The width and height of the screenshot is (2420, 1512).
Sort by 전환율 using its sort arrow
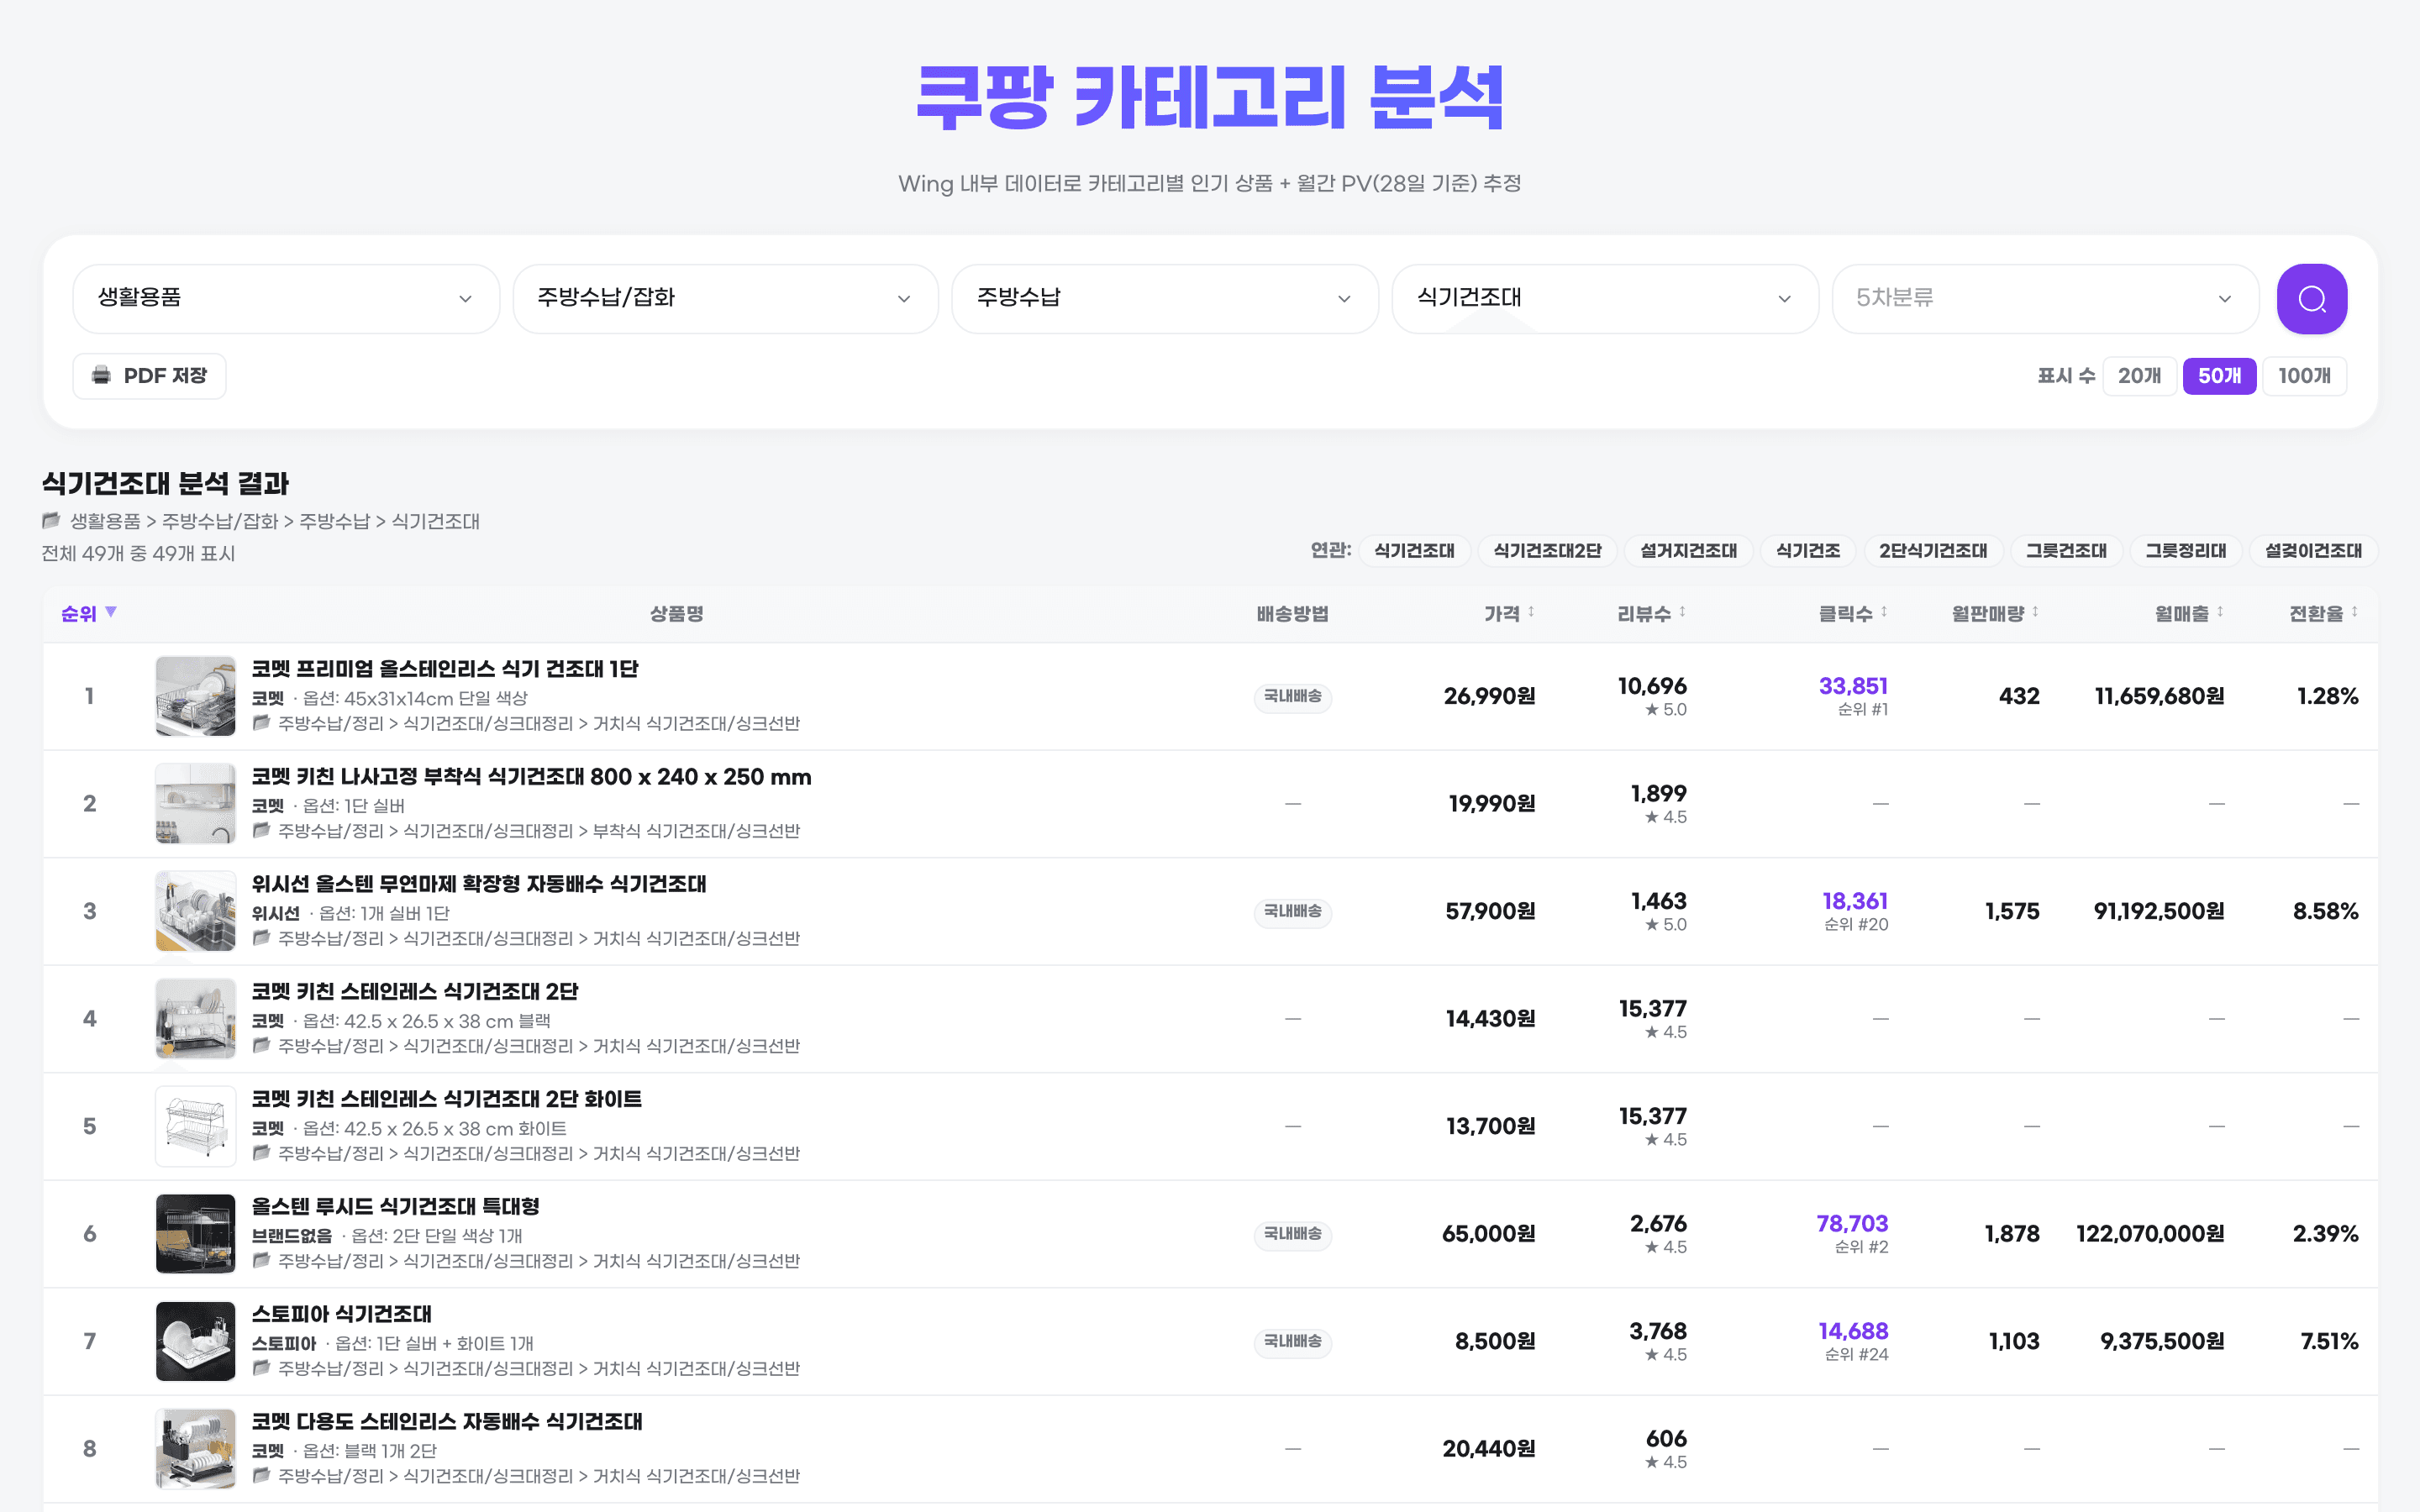pyautogui.click(x=2354, y=612)
